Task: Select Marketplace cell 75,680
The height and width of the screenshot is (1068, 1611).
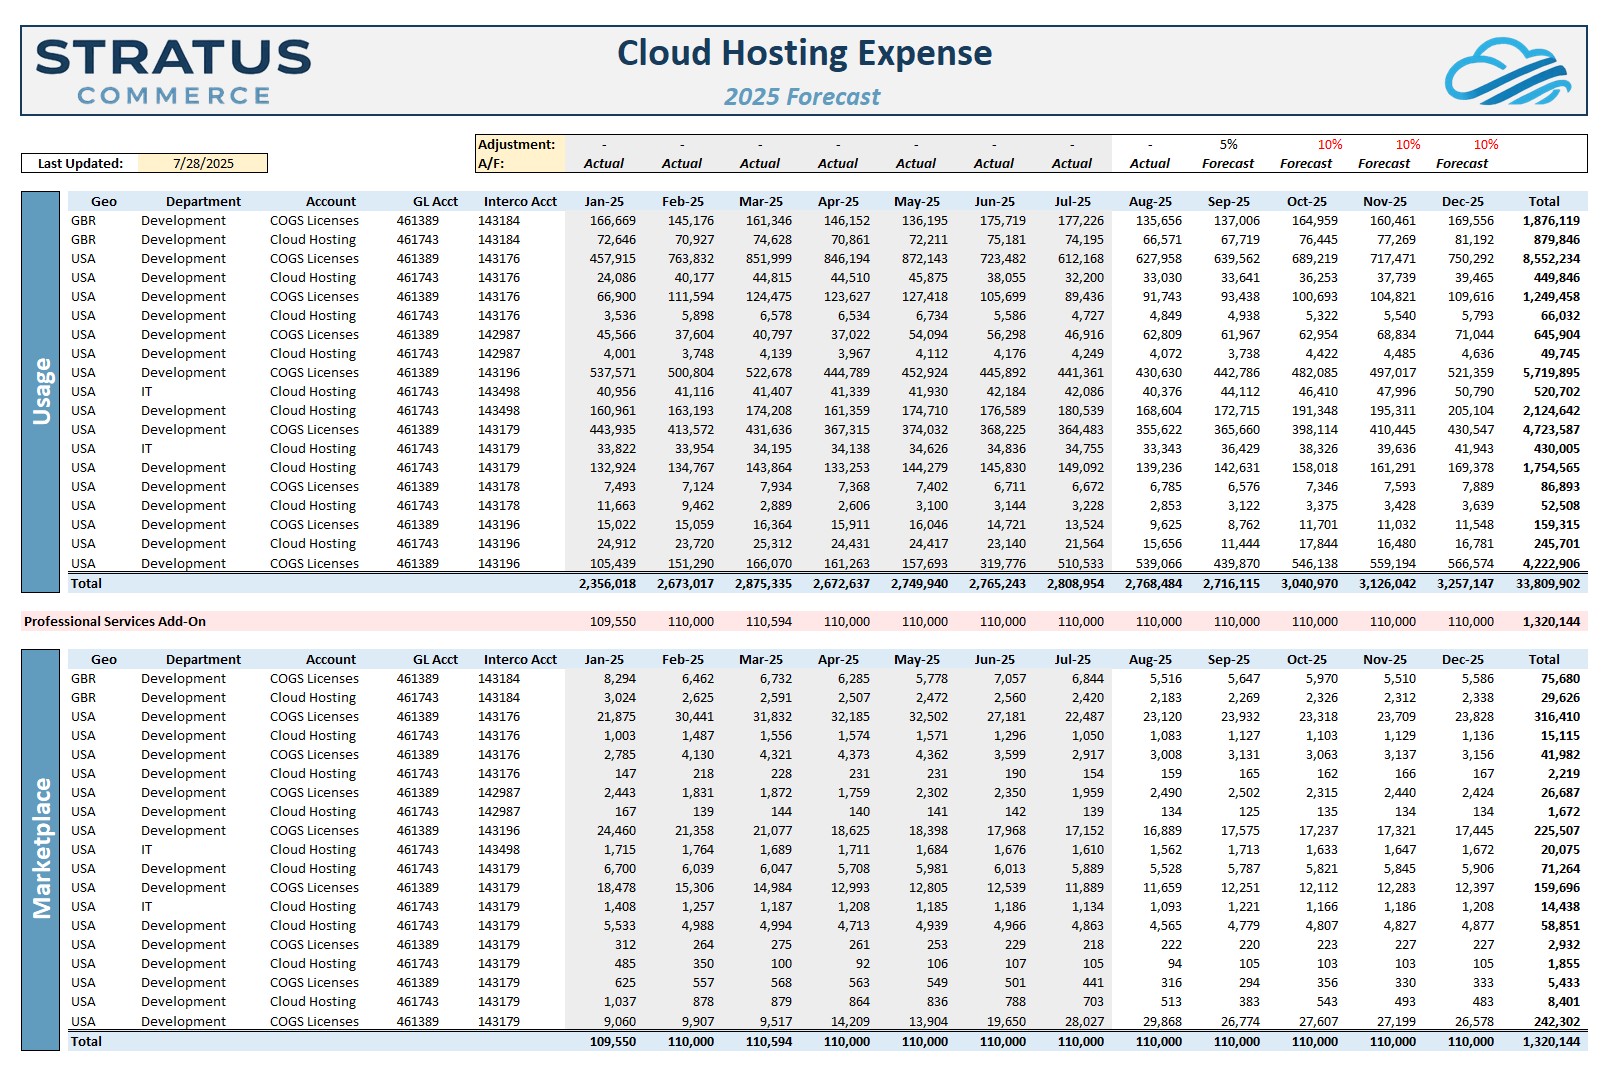Action: tap(1560, 678)
